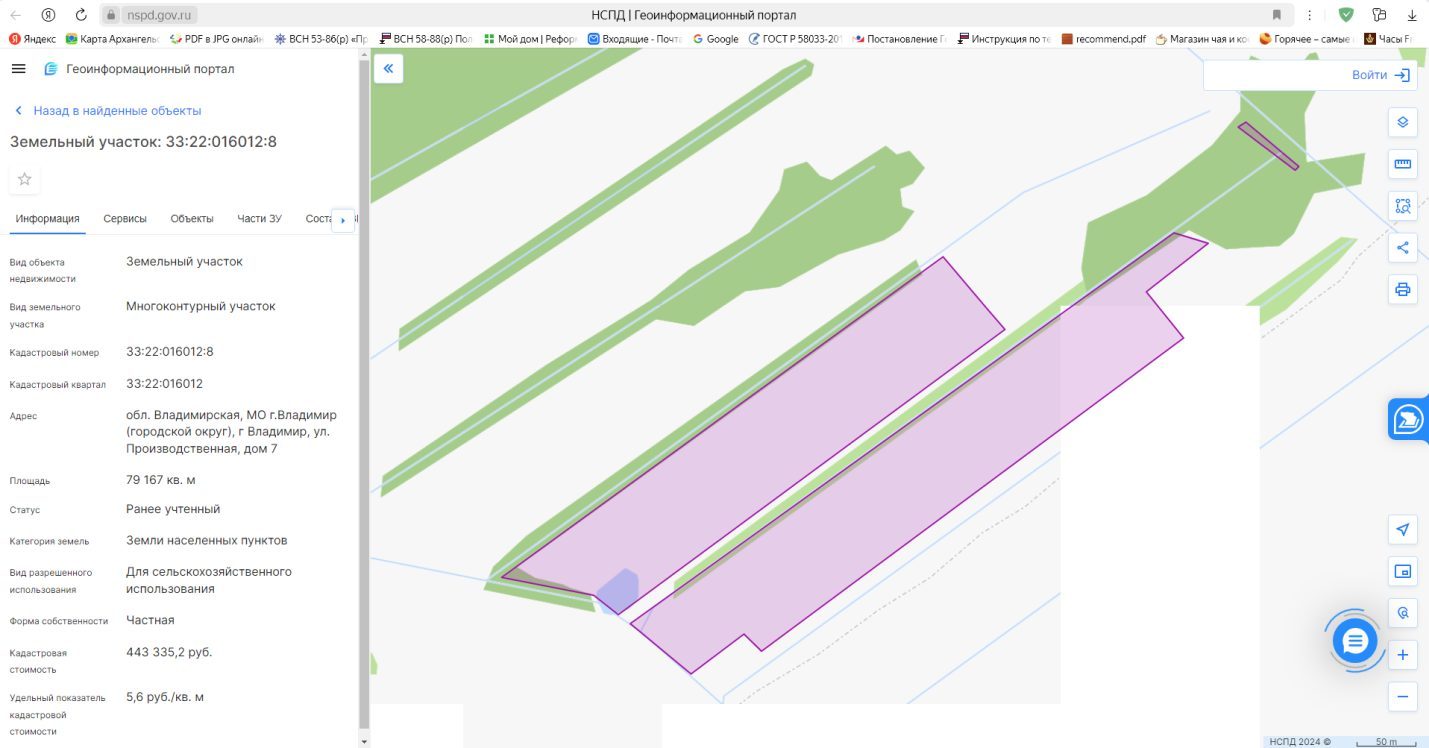1429x748 pixels.
Task: Select the area value 79 167 кв. м
Action: click(x=160, y=480)
